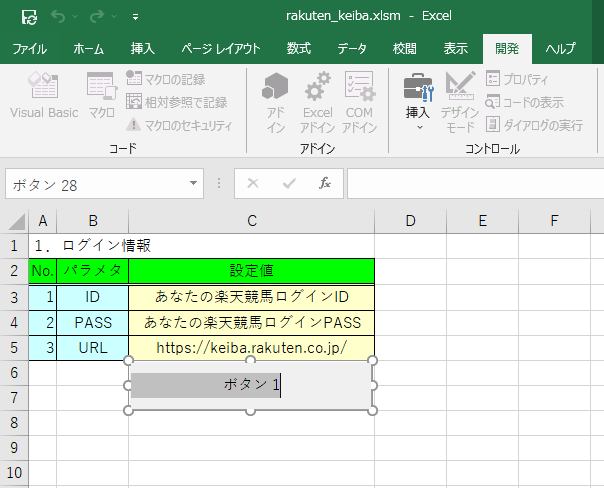This screenshot has width=604, height=488.
Task: Open the Undo history dropdown arrow
Action: coord(75,17)
